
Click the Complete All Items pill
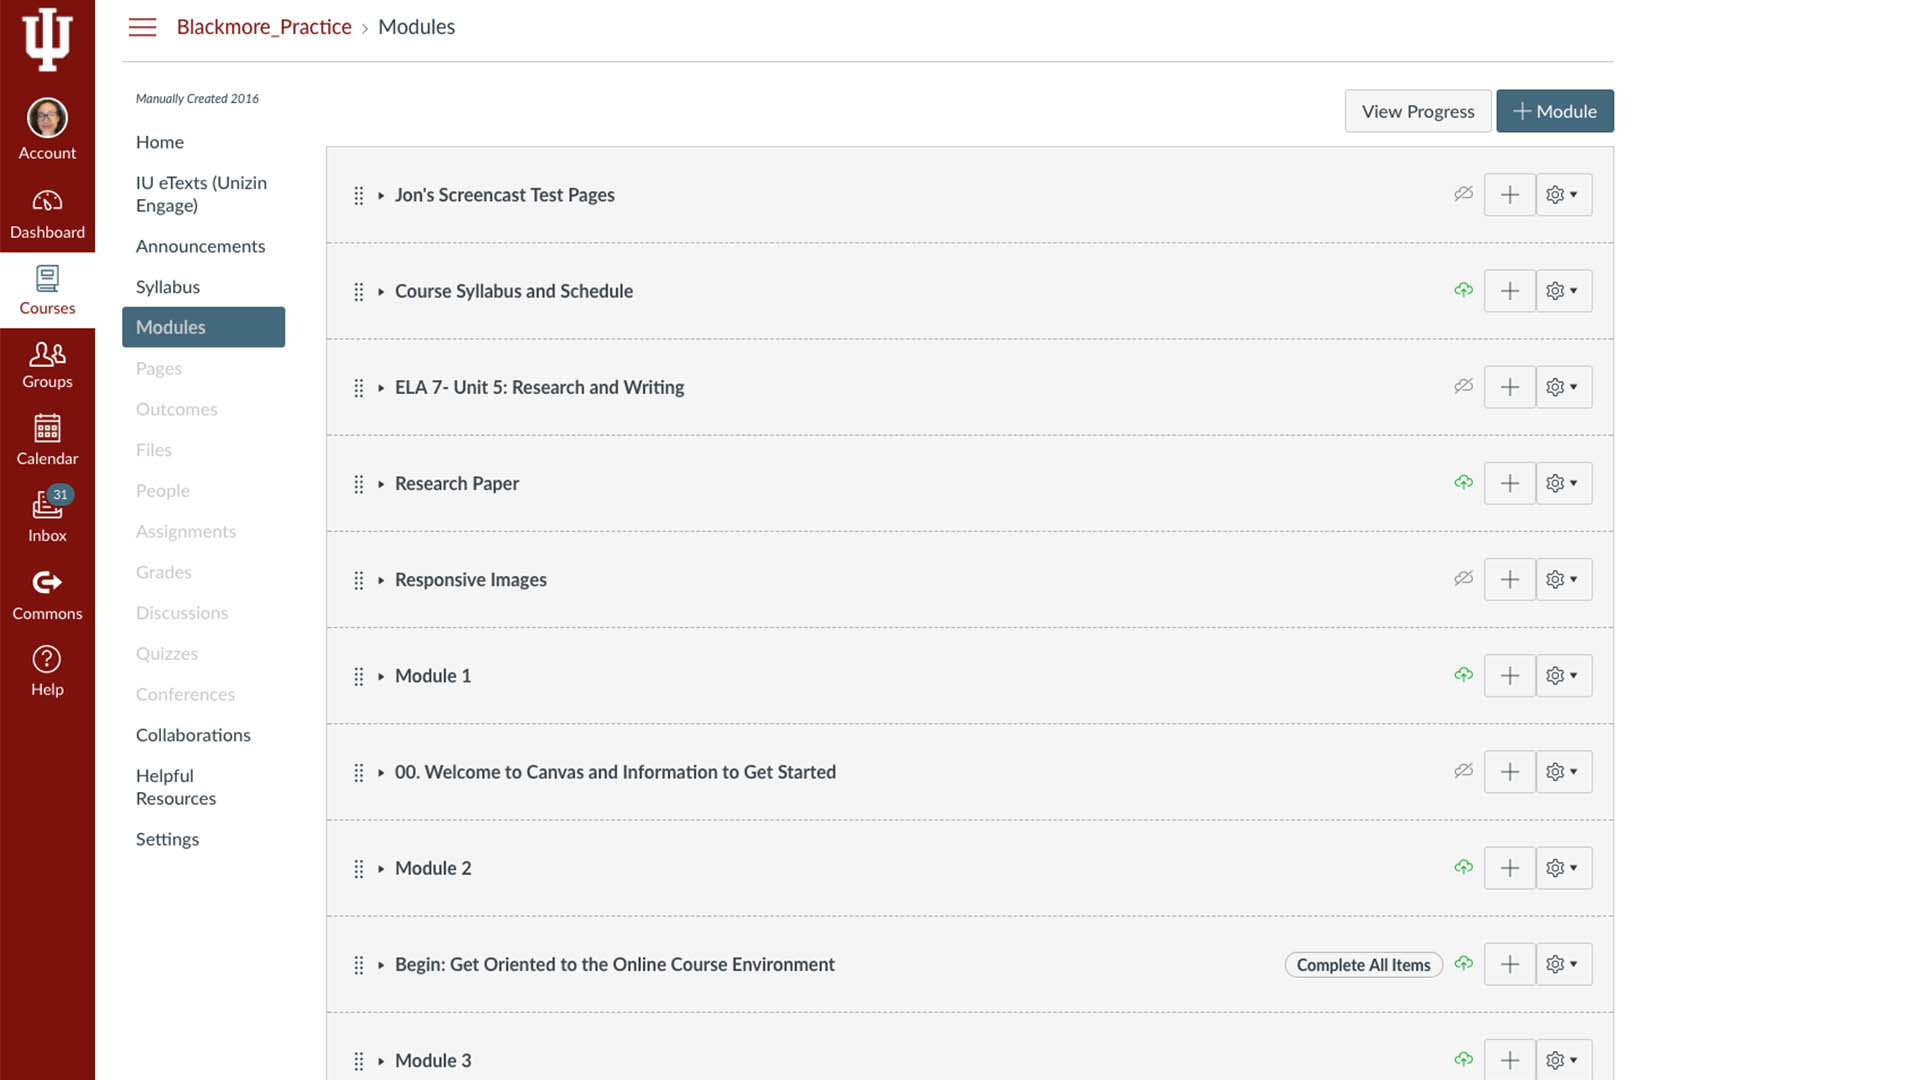[1363, 965]
